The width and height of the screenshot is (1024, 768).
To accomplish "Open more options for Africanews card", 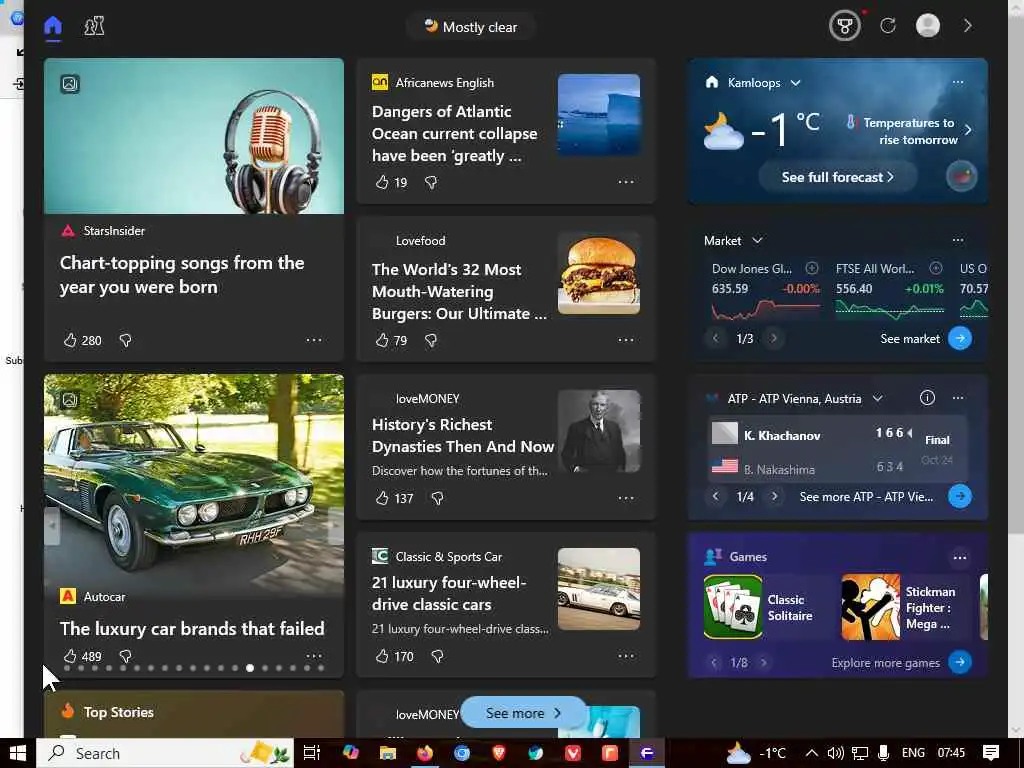I will [626, 182].
